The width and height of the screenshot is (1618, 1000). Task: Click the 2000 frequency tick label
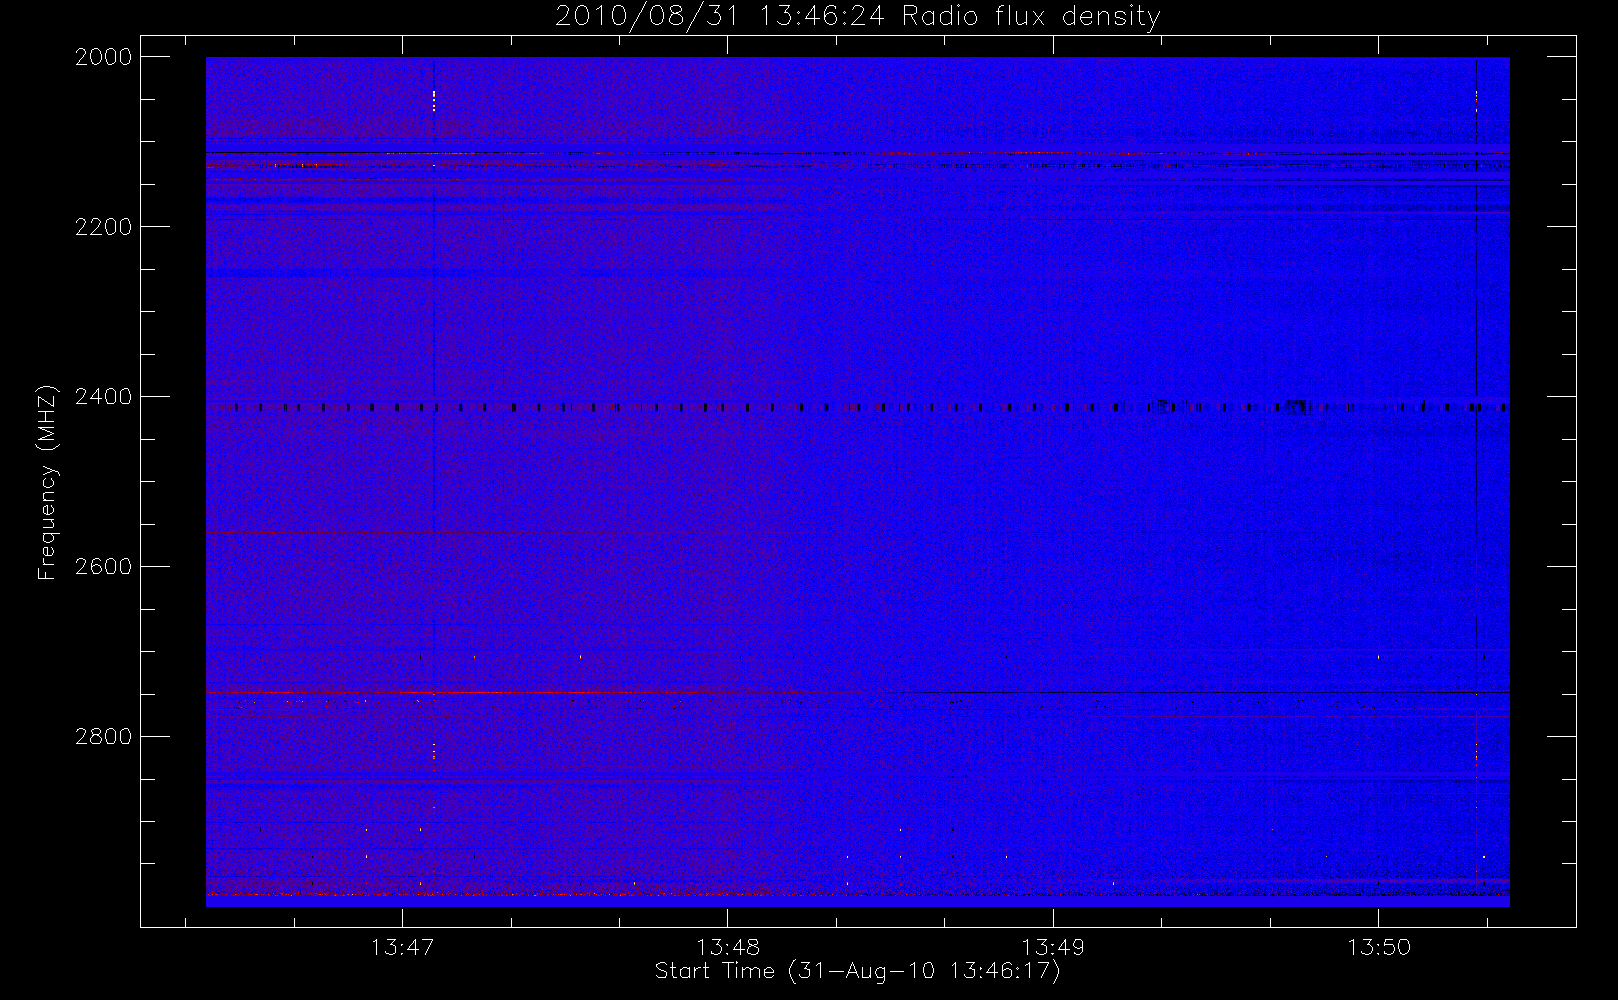click(x=104, y=57)
